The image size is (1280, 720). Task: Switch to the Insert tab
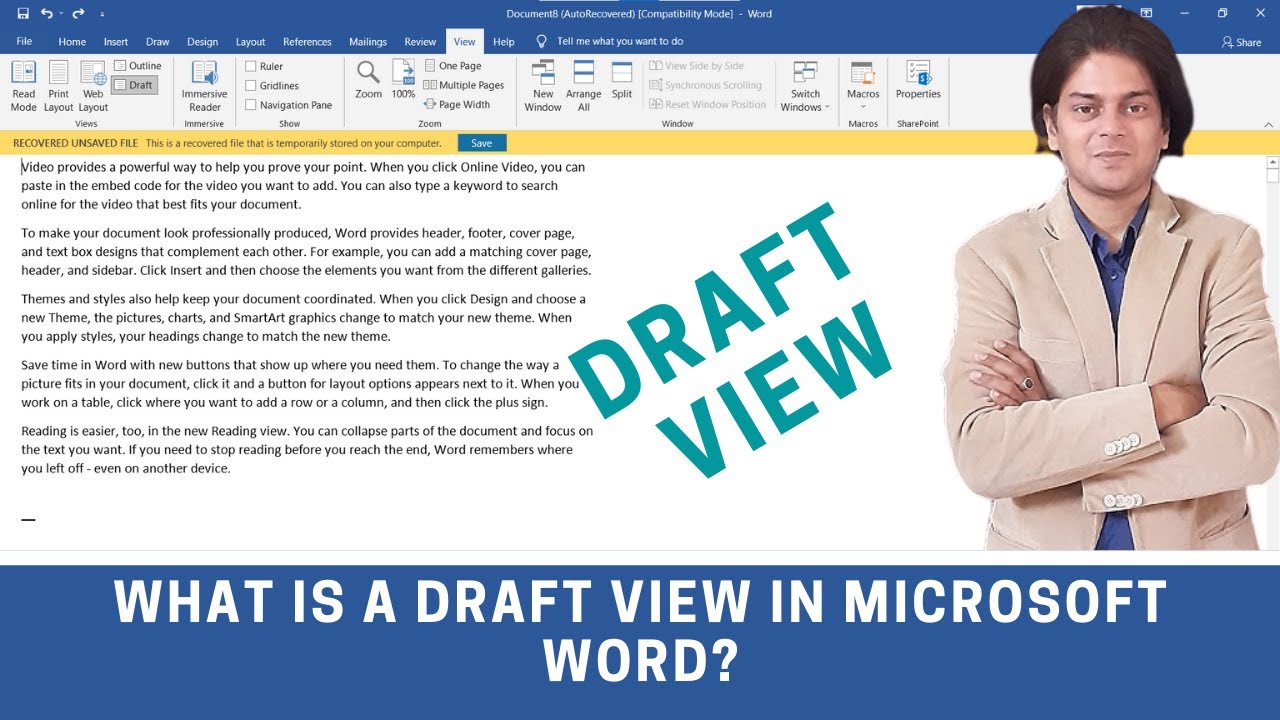coord(116,42)
